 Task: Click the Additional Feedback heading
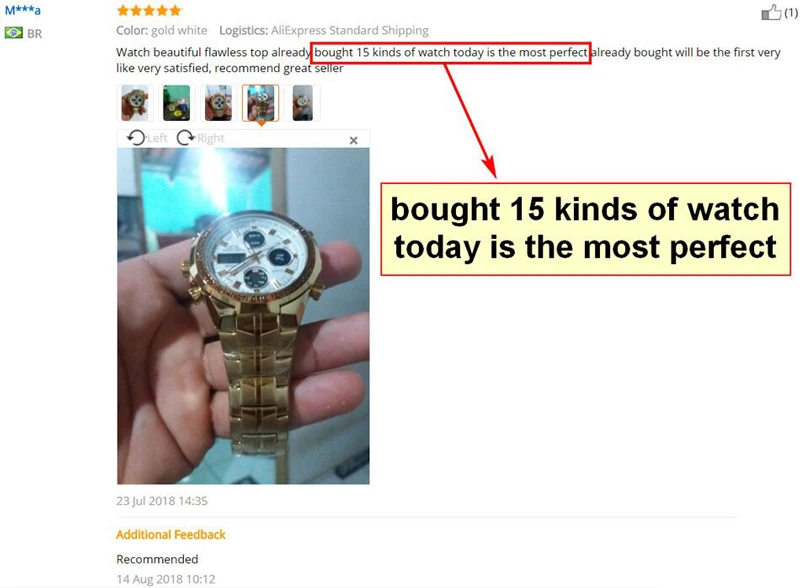[171, 534]
